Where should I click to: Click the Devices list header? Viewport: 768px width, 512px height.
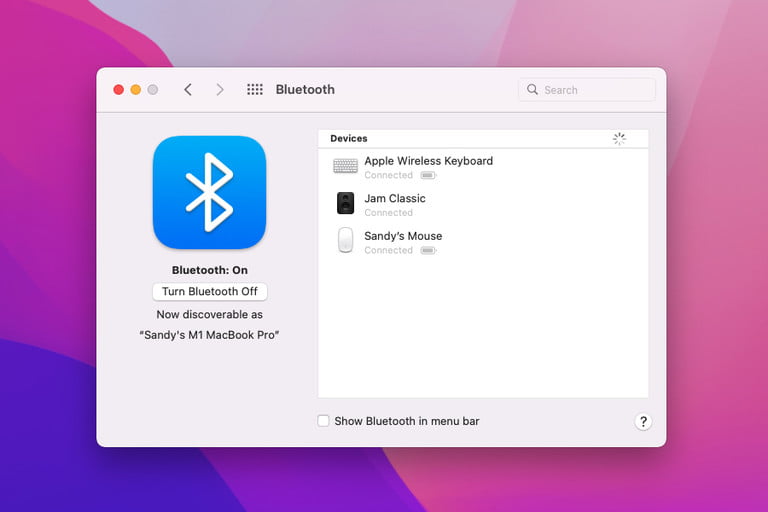(483, 139)
